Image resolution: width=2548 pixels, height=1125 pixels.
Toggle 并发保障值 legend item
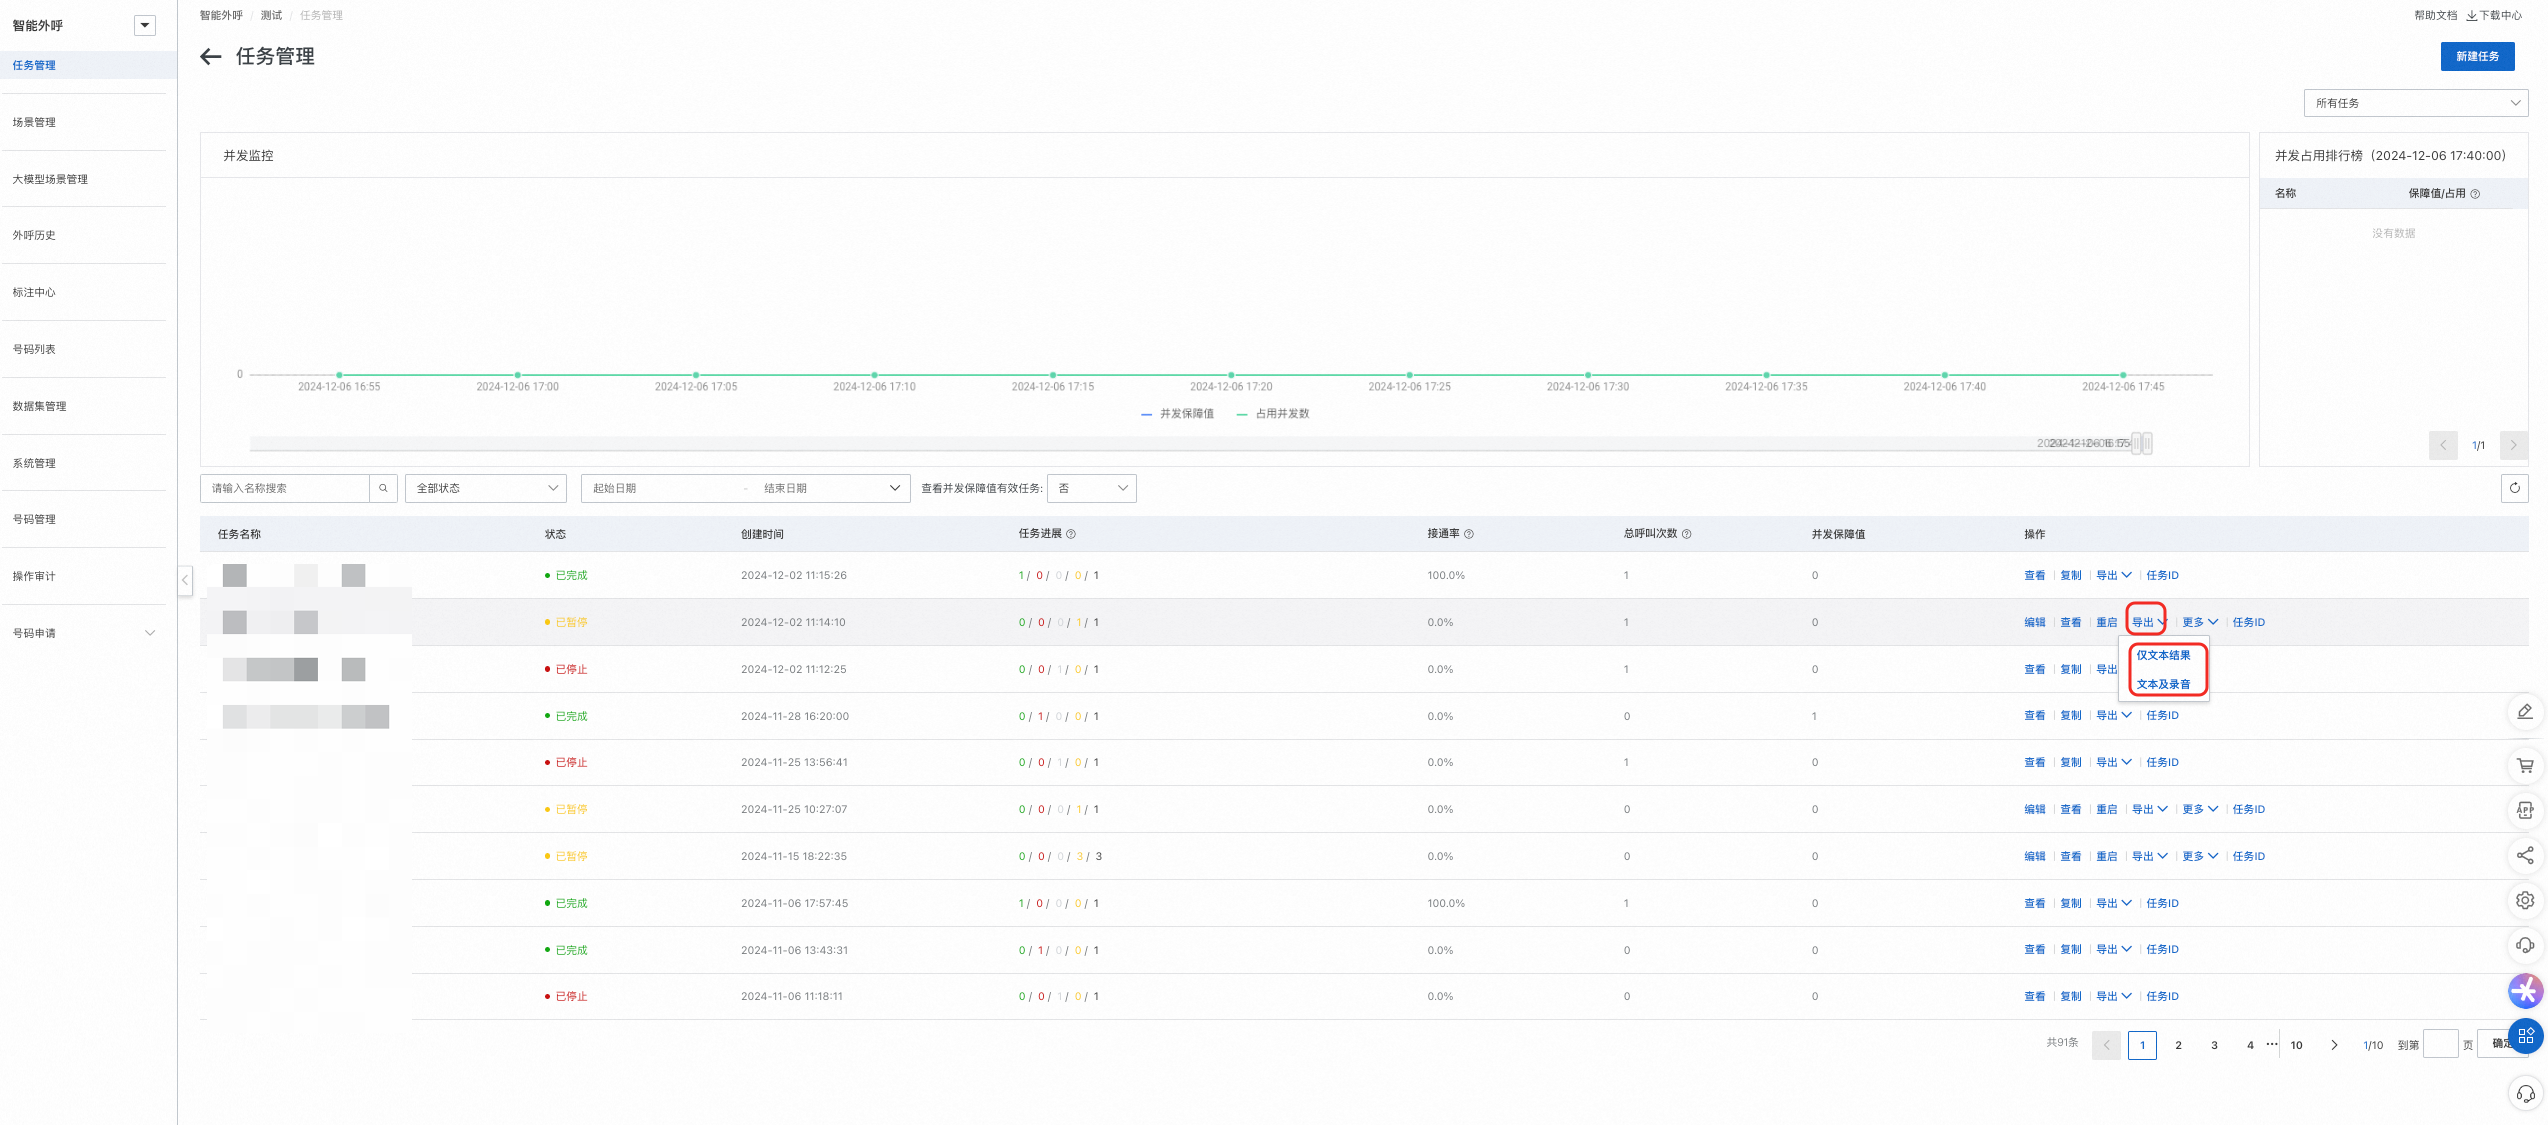point(1177,414)
